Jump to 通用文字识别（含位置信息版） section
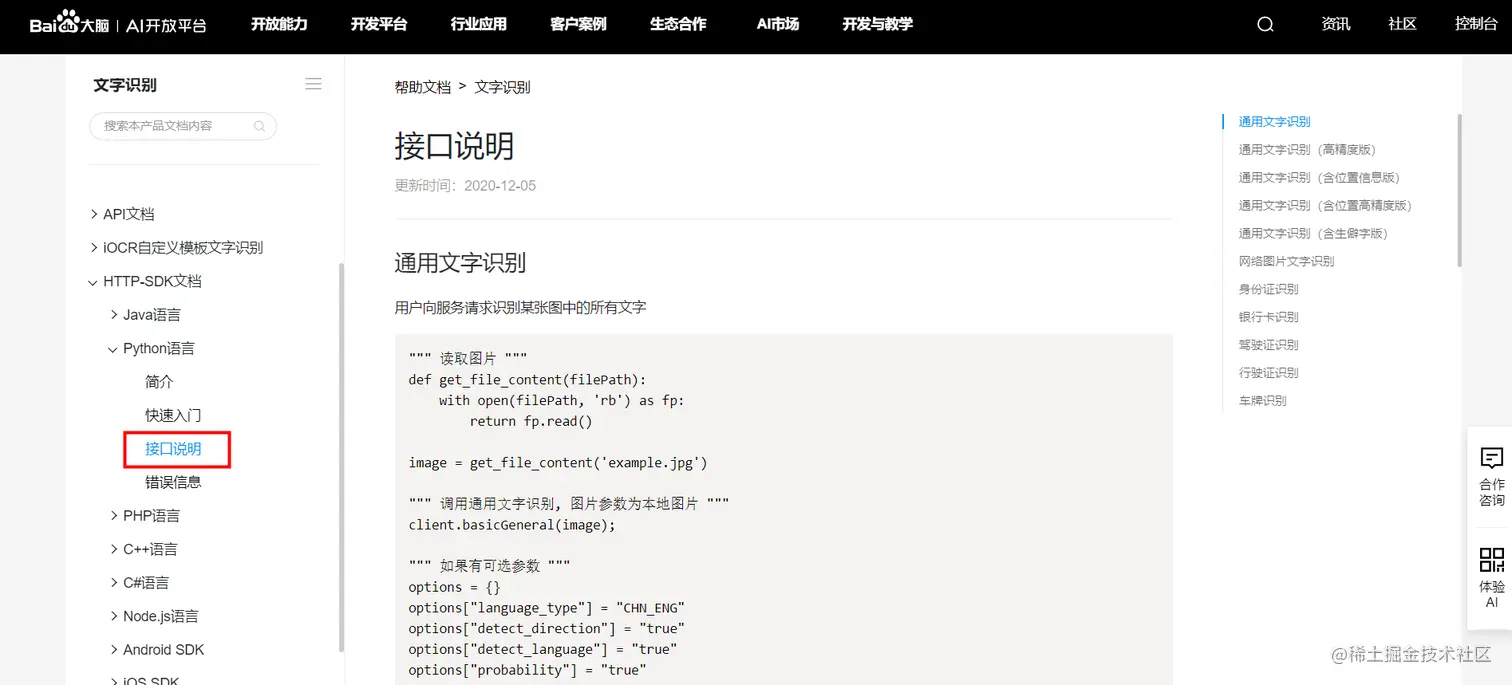 point(1319,178)
